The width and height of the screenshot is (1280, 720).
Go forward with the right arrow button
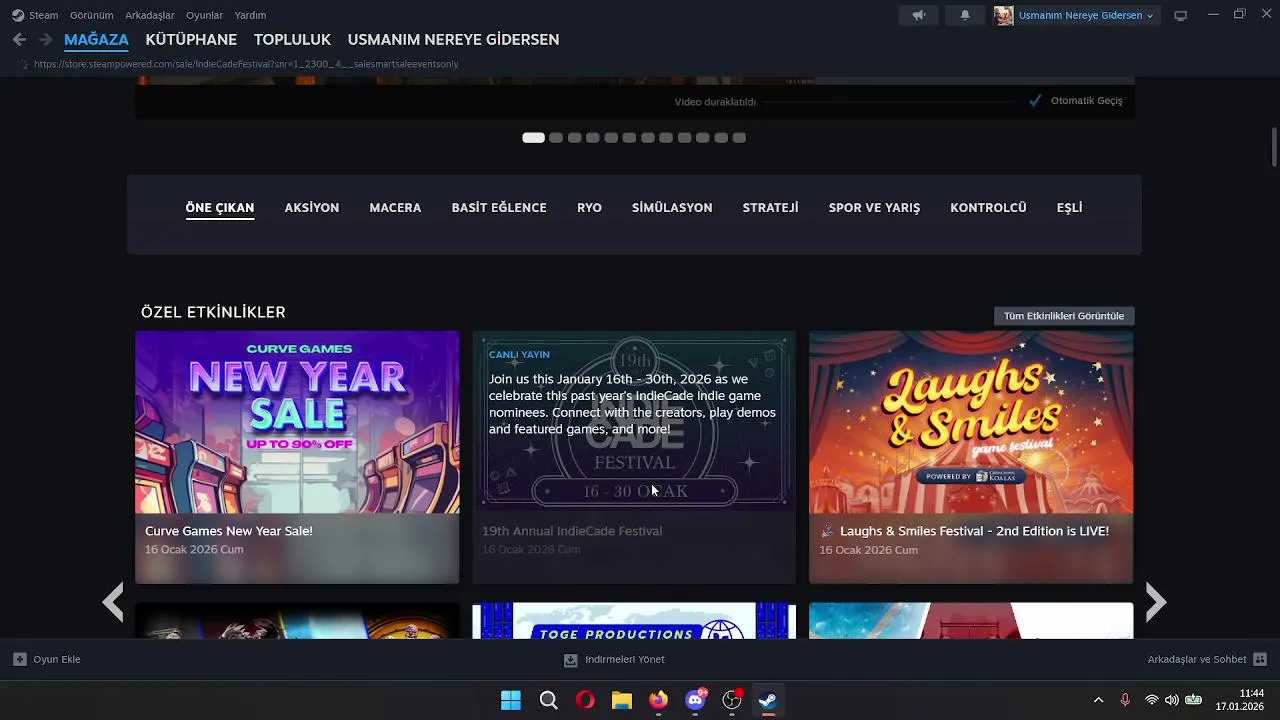(45, 39)
